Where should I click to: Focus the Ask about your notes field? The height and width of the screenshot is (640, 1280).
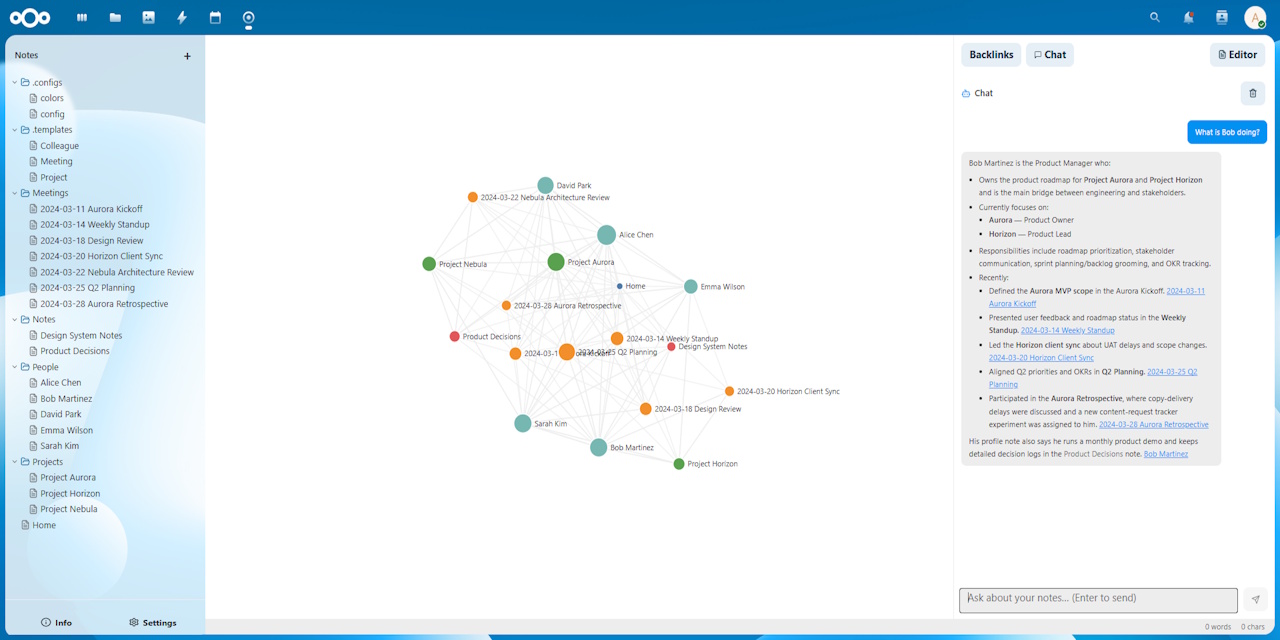point(1098,600)
